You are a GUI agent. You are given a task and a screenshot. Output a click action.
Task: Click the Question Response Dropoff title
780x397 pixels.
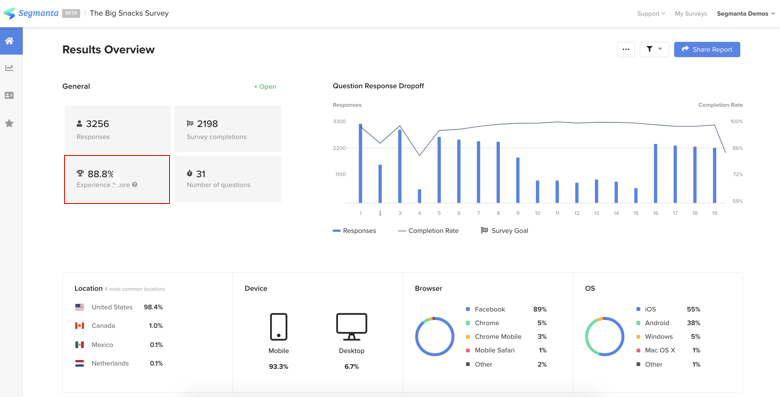pyautogui.click(x=378, y=86)
